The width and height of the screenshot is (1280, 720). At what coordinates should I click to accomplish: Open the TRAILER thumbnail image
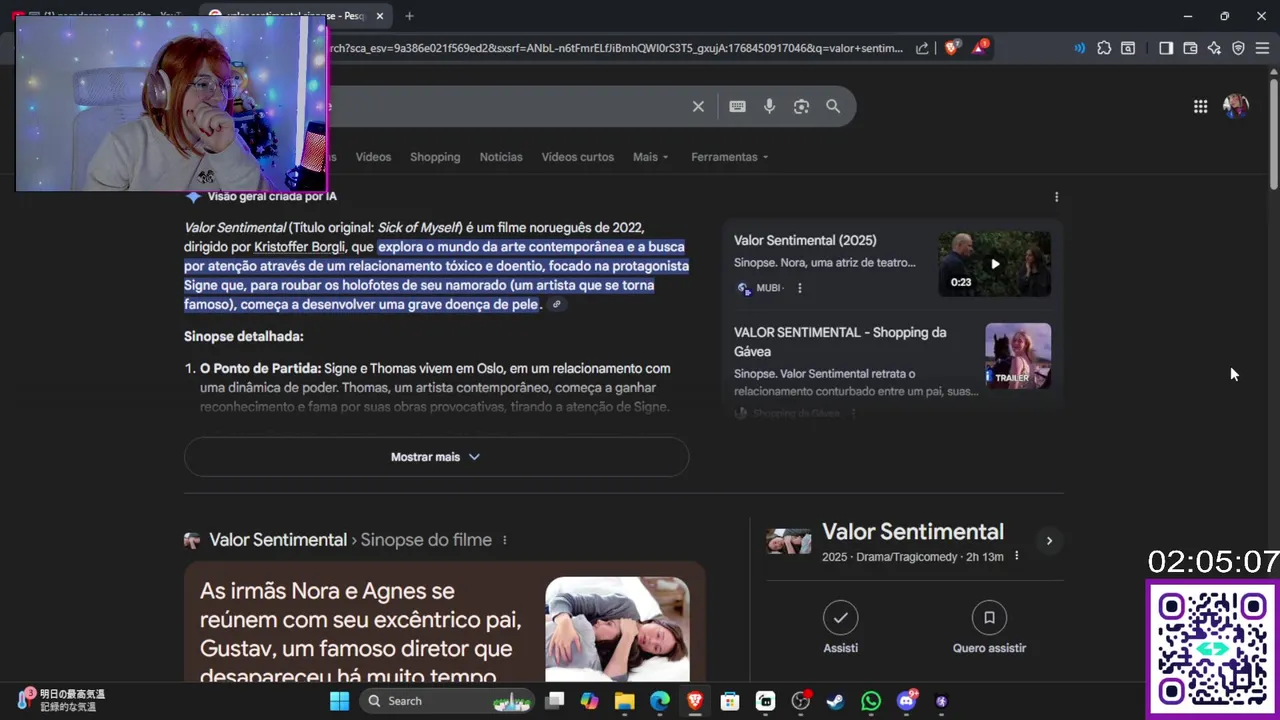click(1018, 356)
